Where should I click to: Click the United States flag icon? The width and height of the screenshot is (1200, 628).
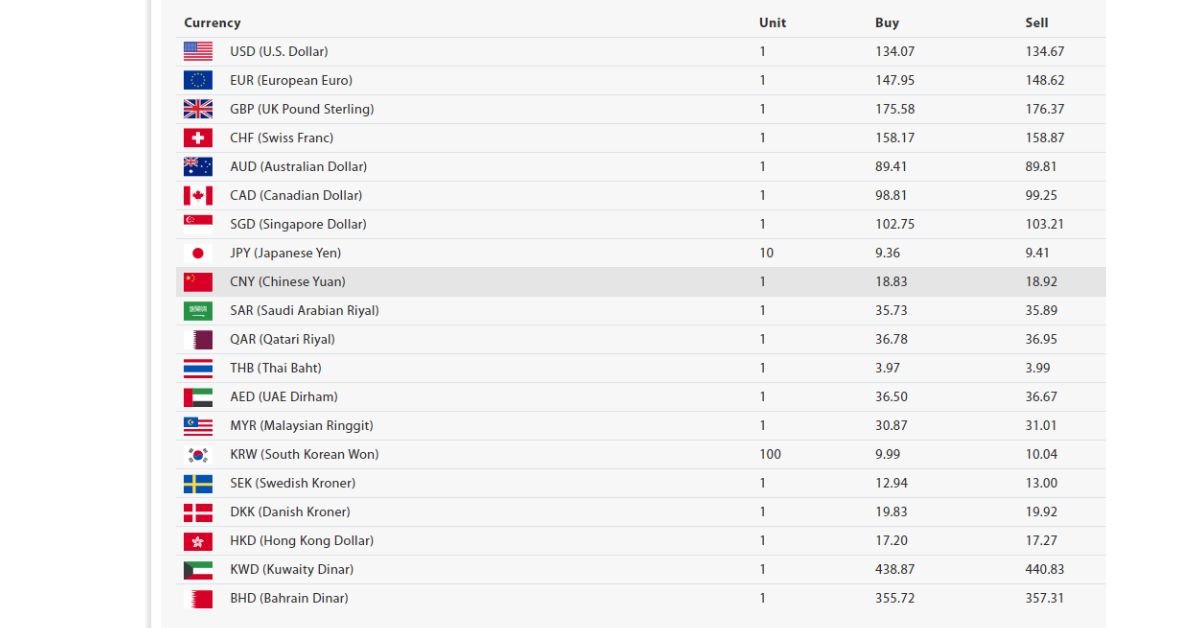coord(198,51)
